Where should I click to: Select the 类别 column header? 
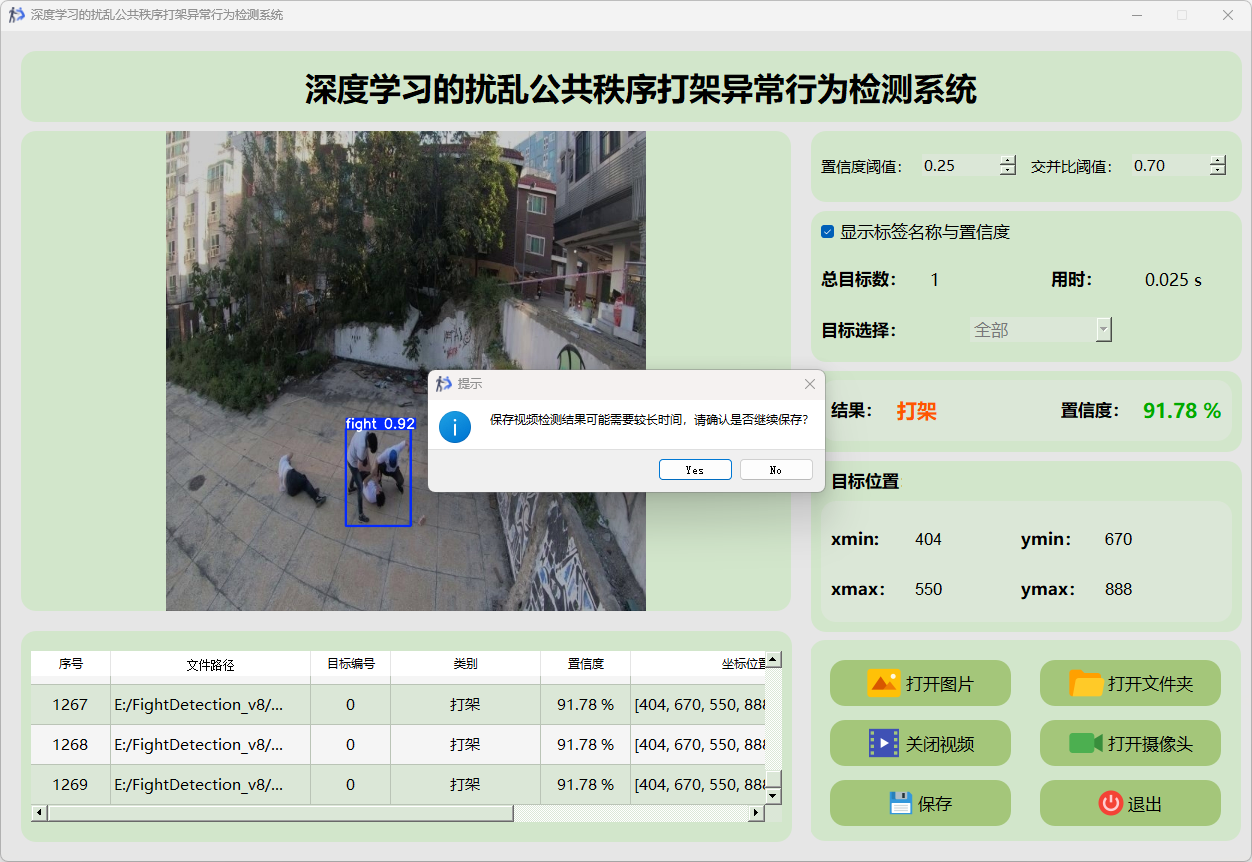pos(465,664)
